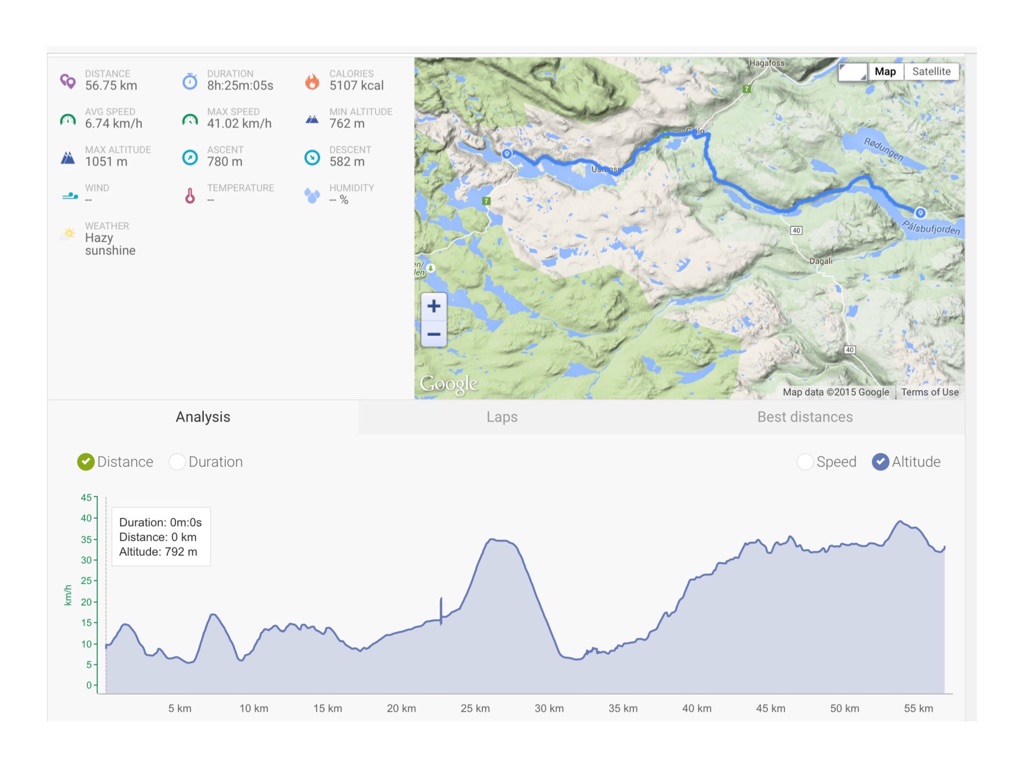Click the Avg Speed gauge icon
Image resolution: width=1024 pixels, height=768 pixels.
(x=68, y=119)
